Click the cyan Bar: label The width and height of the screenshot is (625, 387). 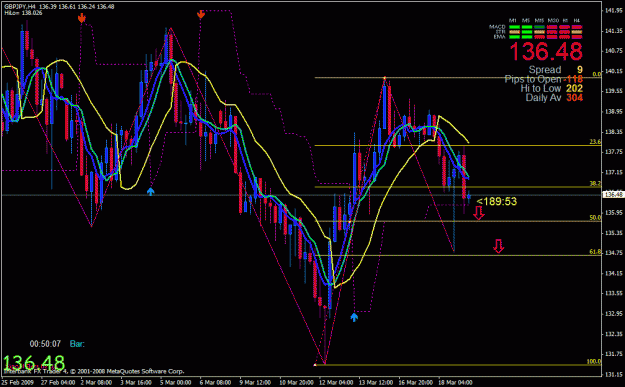tap(77, 344)
